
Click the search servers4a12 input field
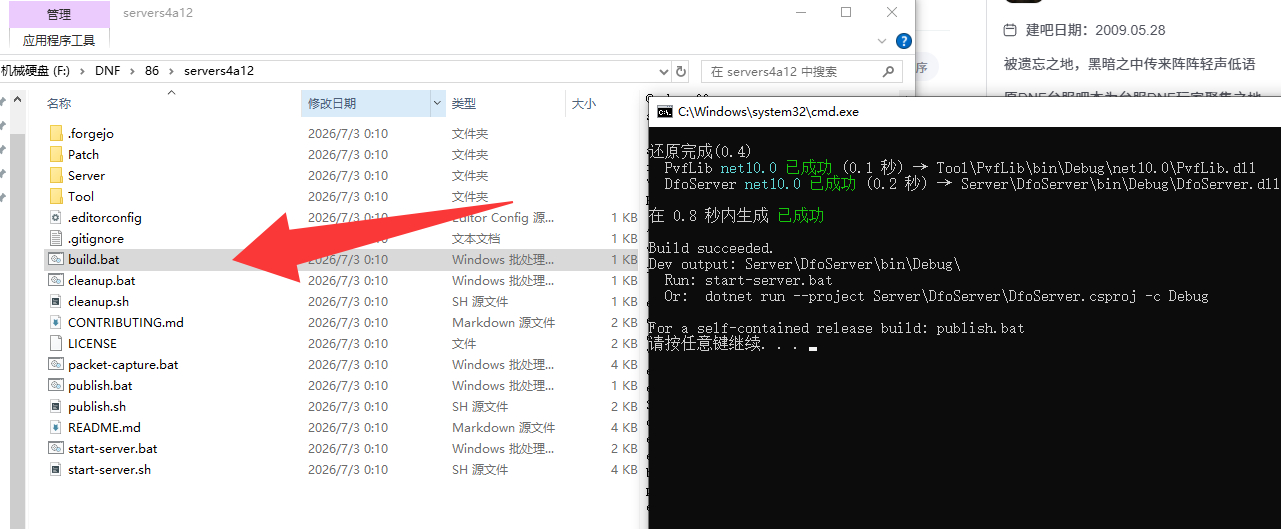click(x=790, y=71)
